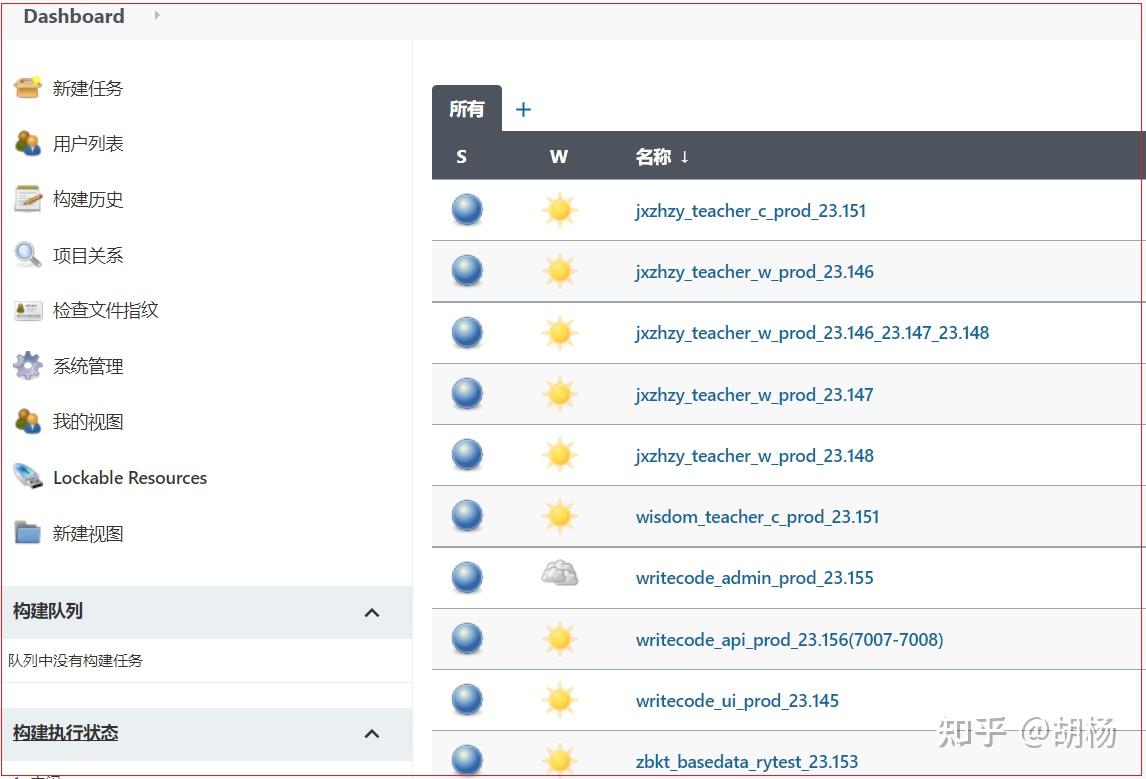Click blue status ball for jxzhy_teacher_c_prod_23.151

[x=467, y=210]
